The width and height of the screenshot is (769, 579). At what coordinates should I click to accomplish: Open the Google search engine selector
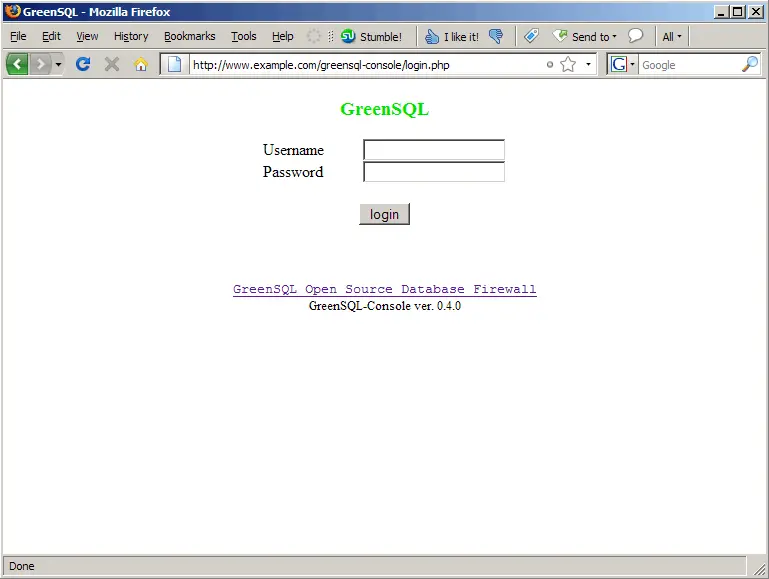pos(622,64)
